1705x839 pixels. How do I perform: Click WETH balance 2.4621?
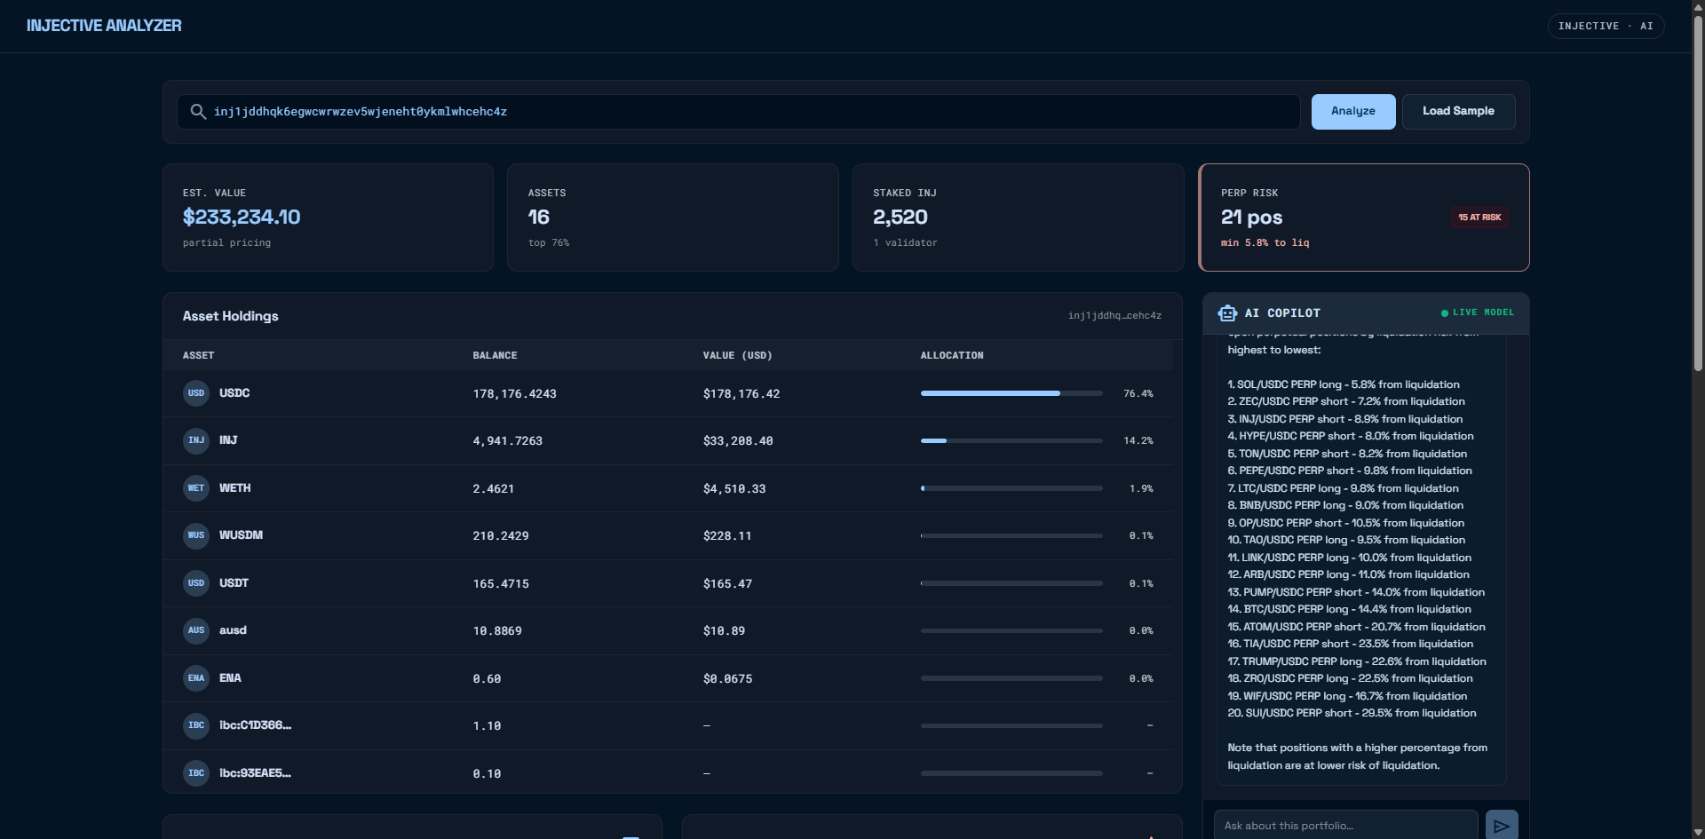tap(494, 489)
